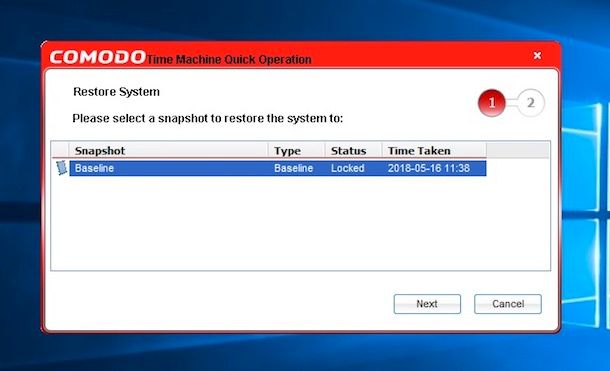The width and height of the screenshot is (610, 371).
Task: Cancel the restore operation
Action: [x=508, y=304]
